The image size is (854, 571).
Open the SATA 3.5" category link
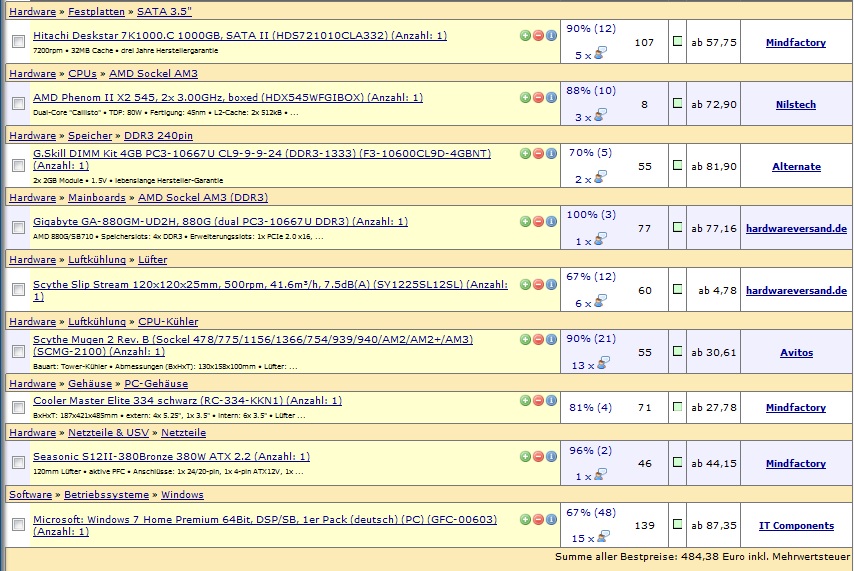164,11
